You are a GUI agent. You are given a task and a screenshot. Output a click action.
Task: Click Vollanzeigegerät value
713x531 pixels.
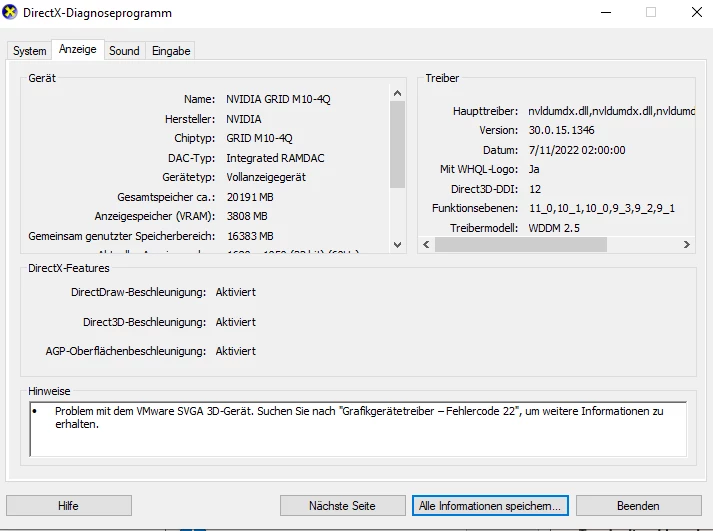click(266, 177)
